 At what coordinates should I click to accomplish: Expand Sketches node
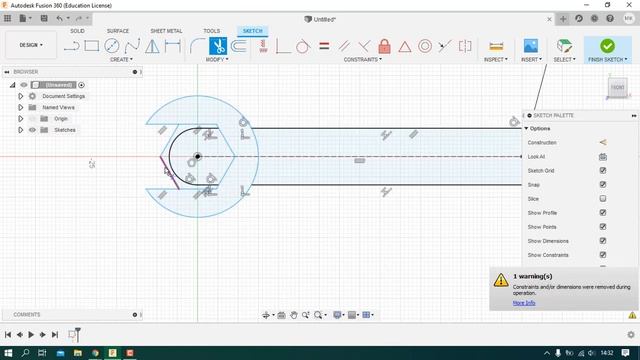20,130
